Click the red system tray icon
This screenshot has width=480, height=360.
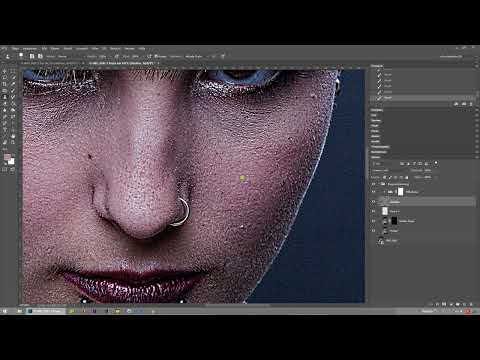tap(469, 311)
